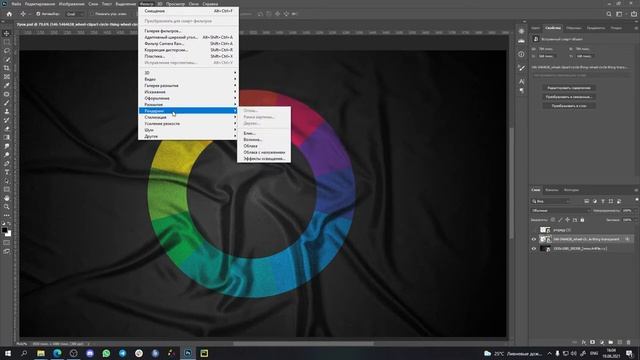
Task: Create new group with folder icon
Action: [x=611, y=342]
